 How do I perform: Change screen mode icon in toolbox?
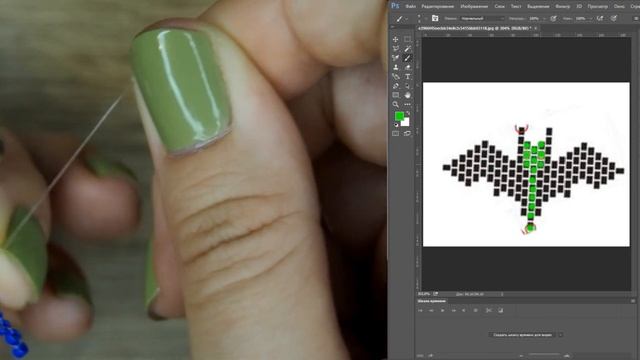(x=407, y=133)
